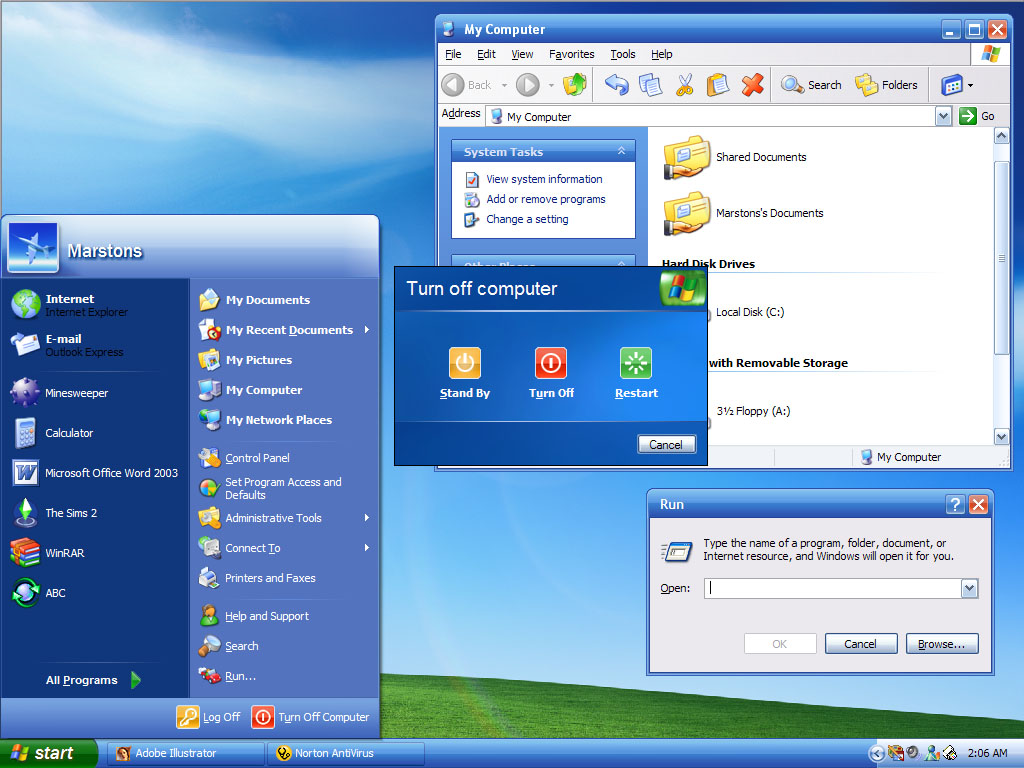Click My Computer window scroll down arrow
1024x768 pixels.
click(x=1002, y=436)
